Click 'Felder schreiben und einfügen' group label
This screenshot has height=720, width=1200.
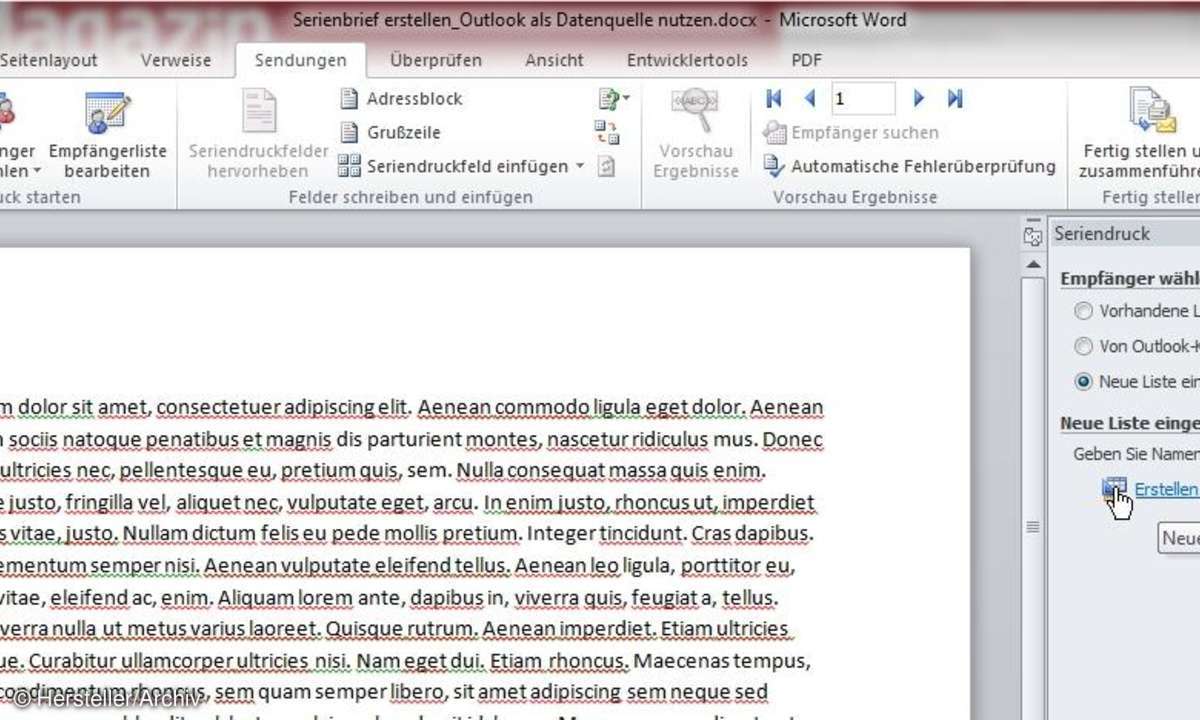click(x=410, y=197)
